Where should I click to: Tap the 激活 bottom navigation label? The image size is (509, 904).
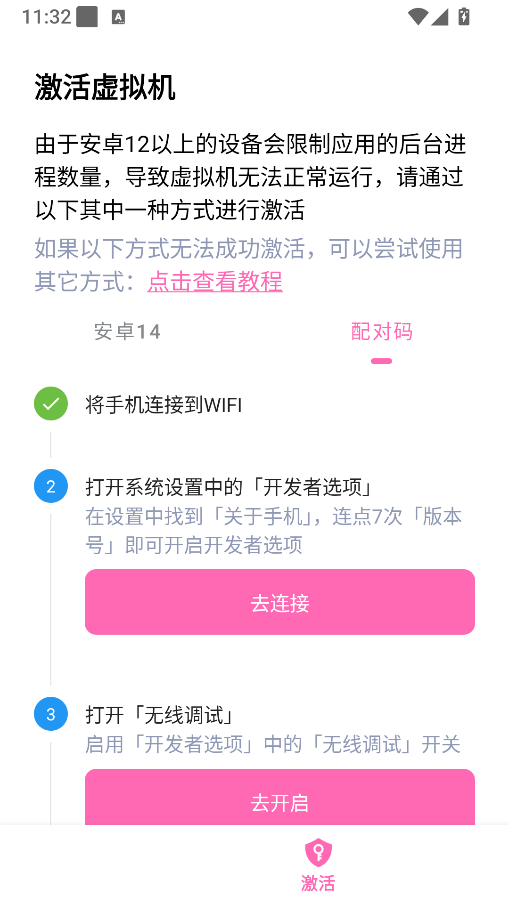pyautogui.click(x=318, y=883)
